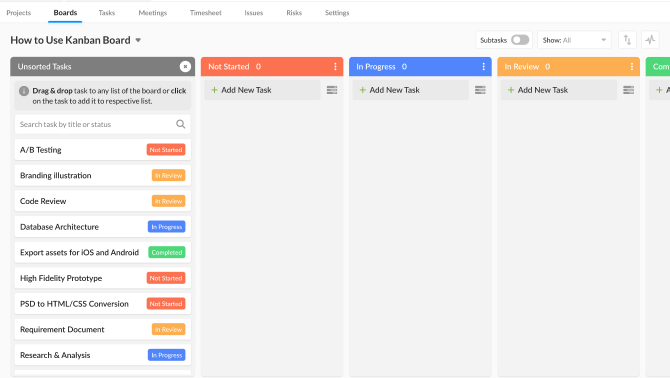
Task: Go to the Settings tab
Action: 337,13
